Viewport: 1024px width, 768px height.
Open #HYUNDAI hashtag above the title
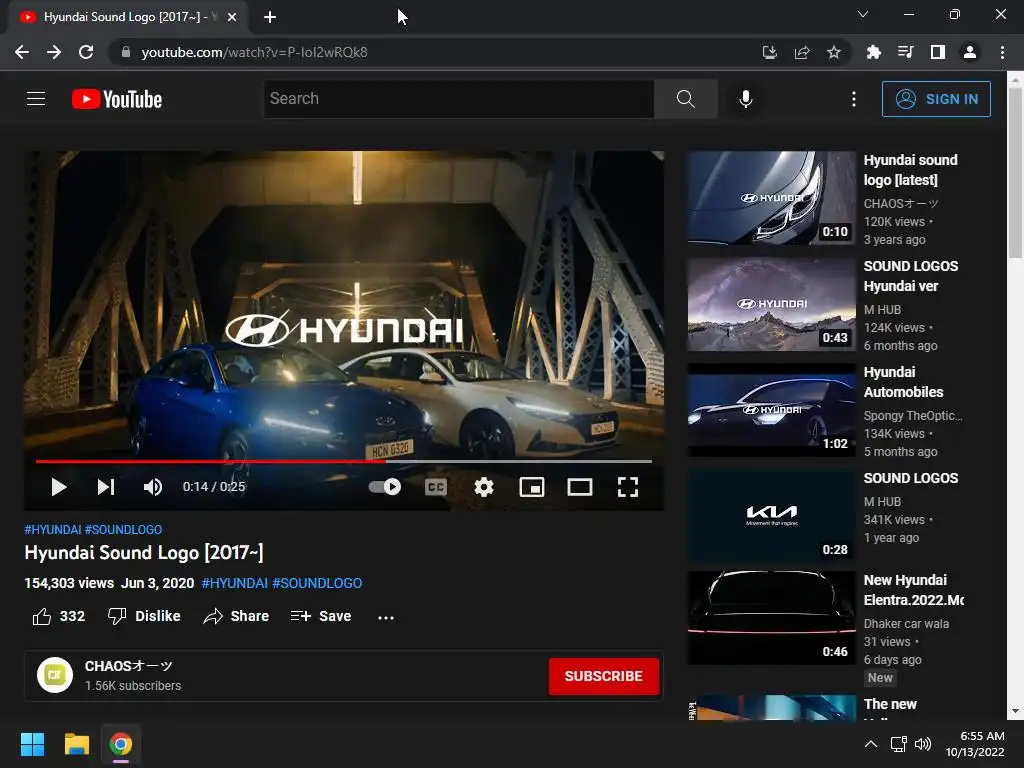(53, 530)
